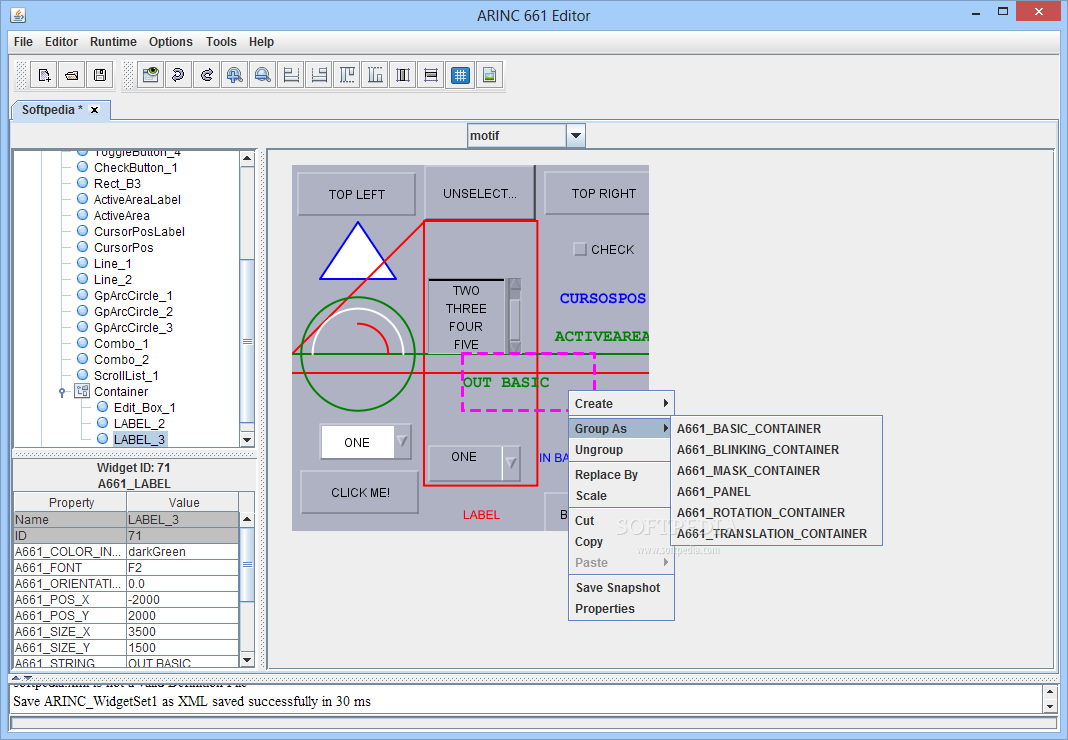
Task: Click the preview eye toolbar icon
Action: coord(151,75)
